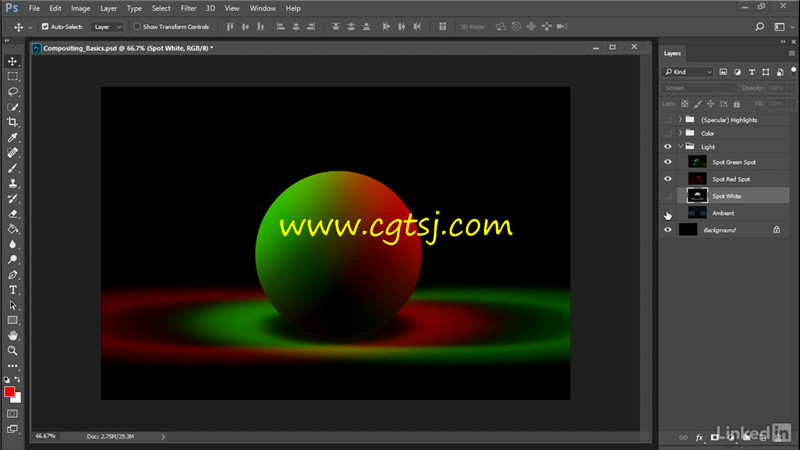Select the Move tool
This screenshot has height=450, width=800.
(x=13, y=61)
